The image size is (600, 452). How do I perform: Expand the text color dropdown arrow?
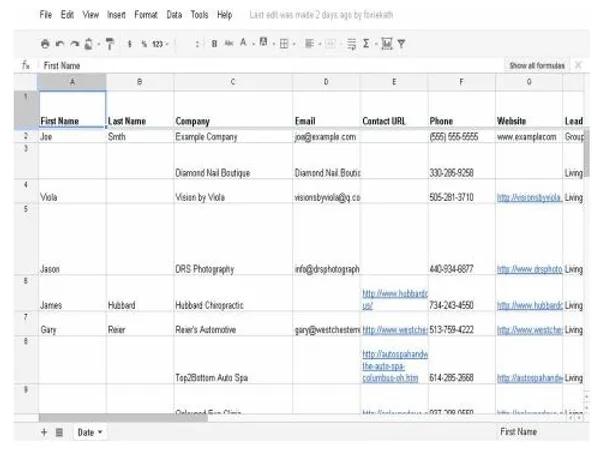[253, 45]
